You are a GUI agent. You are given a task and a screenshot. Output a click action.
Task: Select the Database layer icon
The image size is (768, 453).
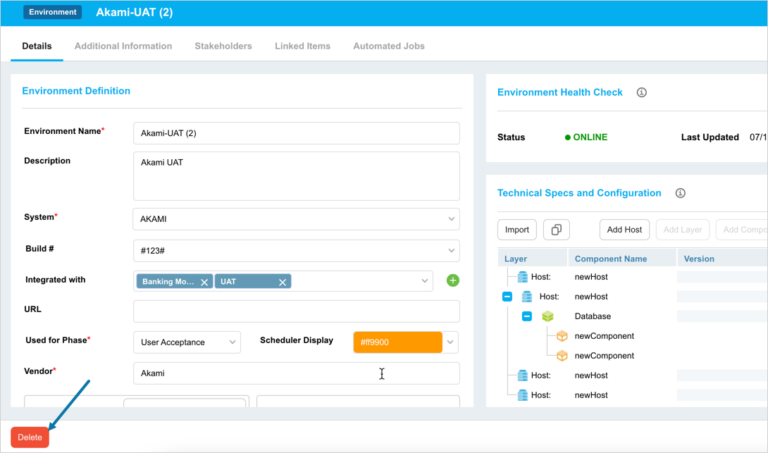tap(548, 316)
